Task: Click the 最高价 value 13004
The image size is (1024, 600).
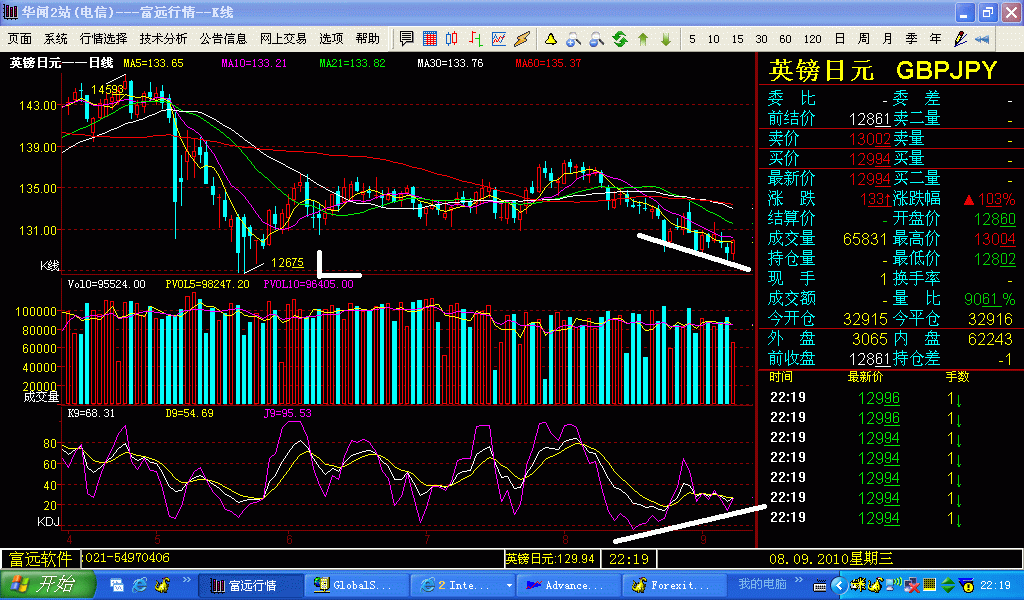Action: coord(995,239)
